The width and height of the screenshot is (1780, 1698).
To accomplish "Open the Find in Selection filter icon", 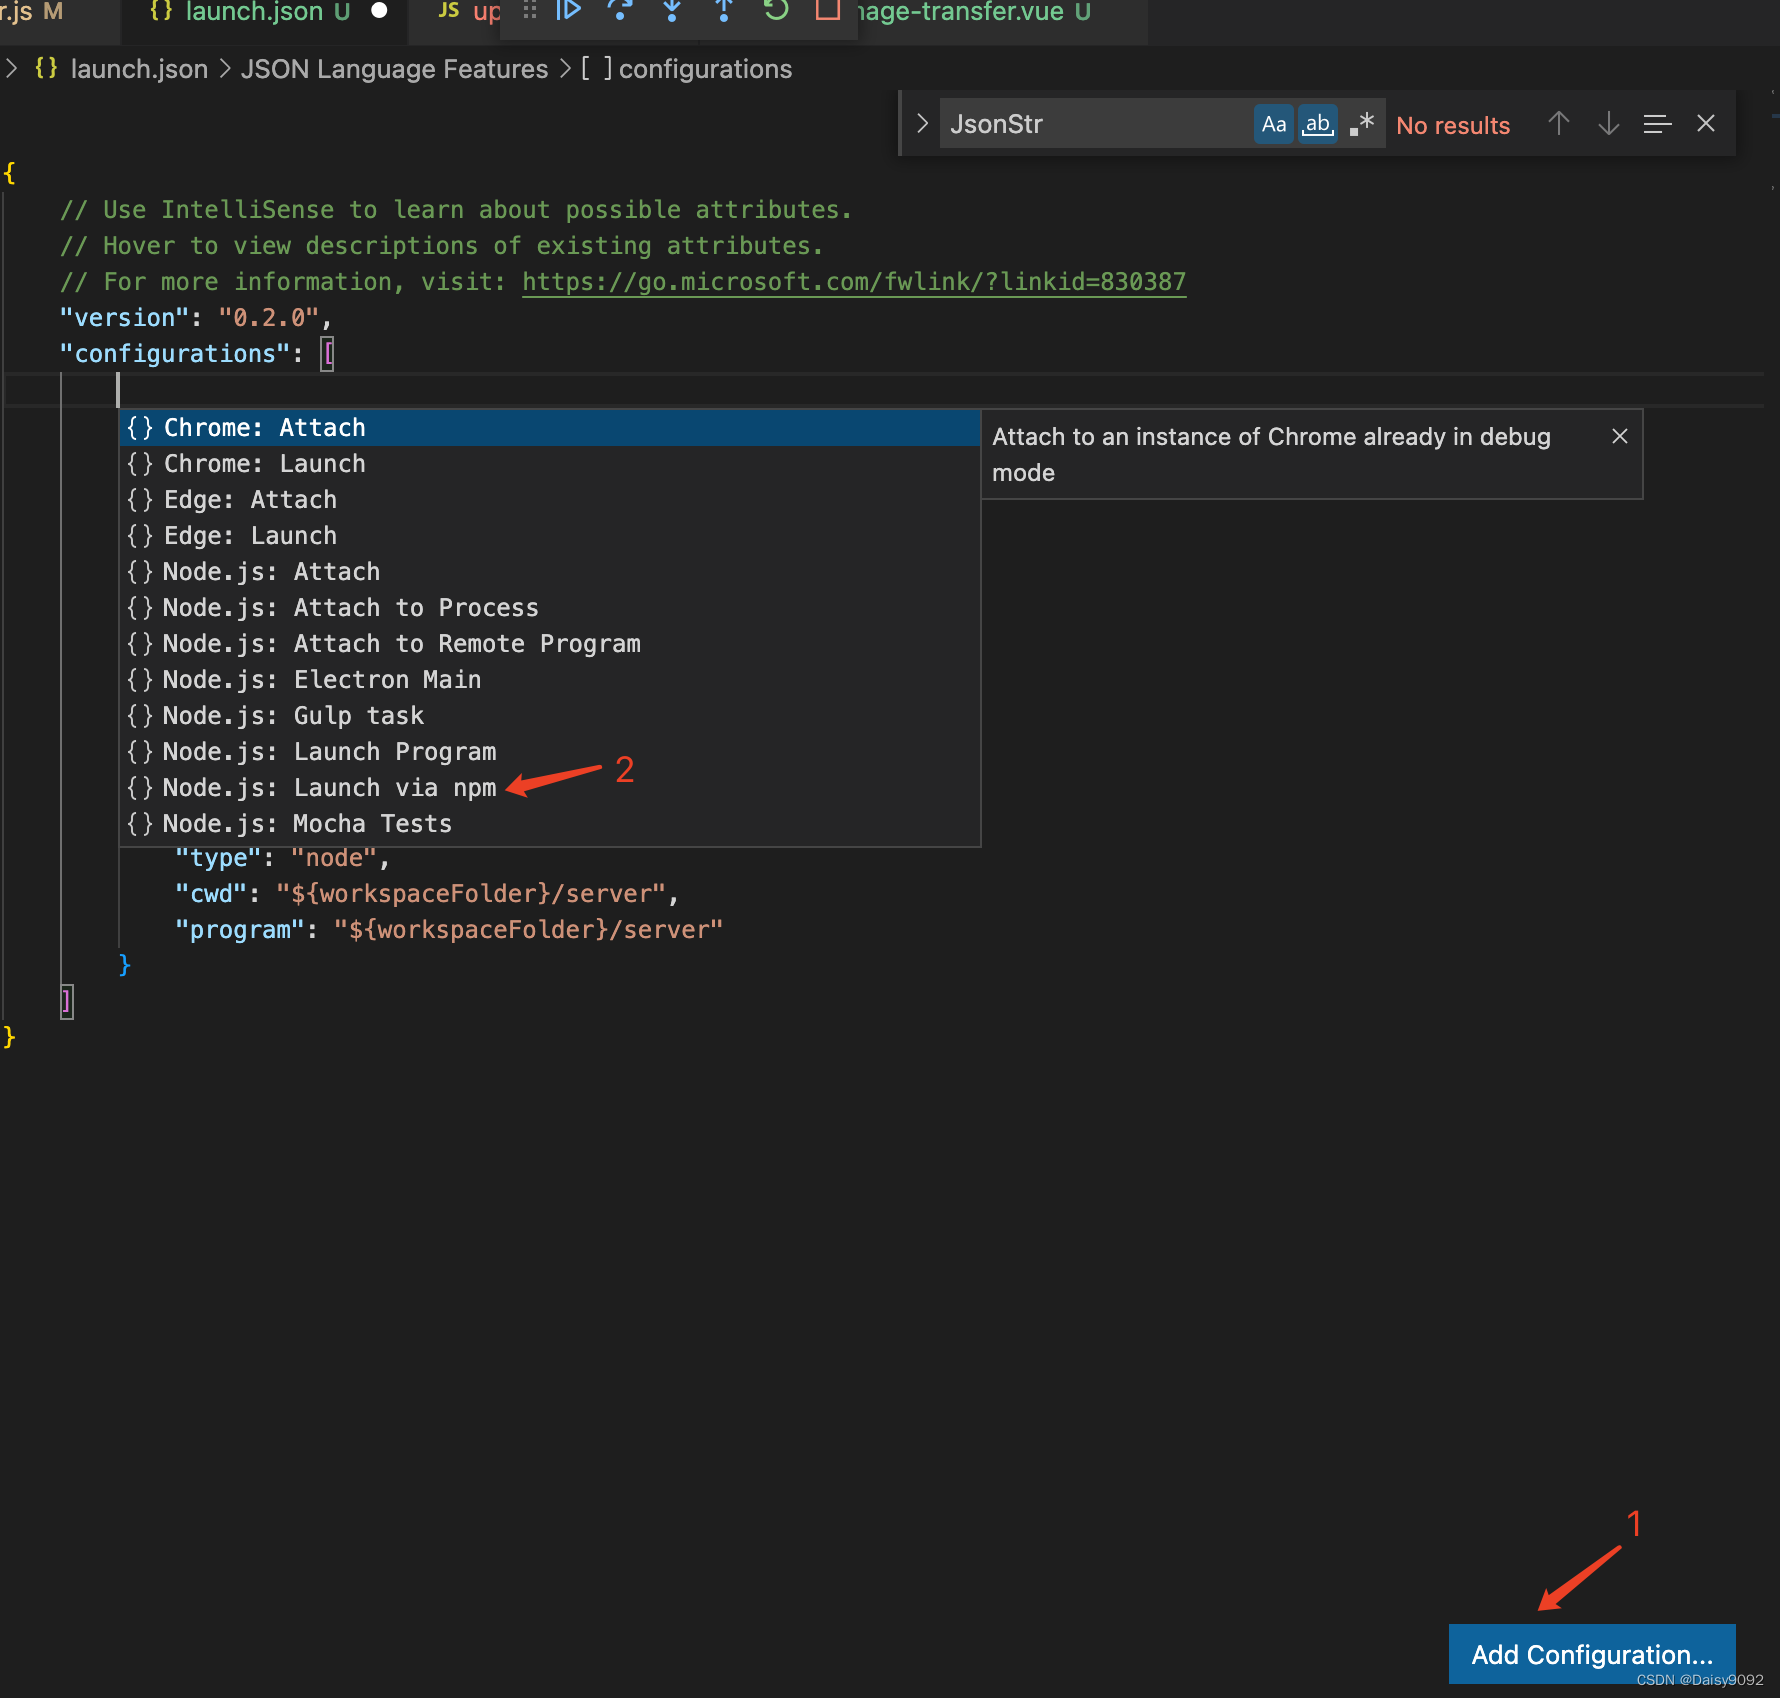I will point(1657,123).
